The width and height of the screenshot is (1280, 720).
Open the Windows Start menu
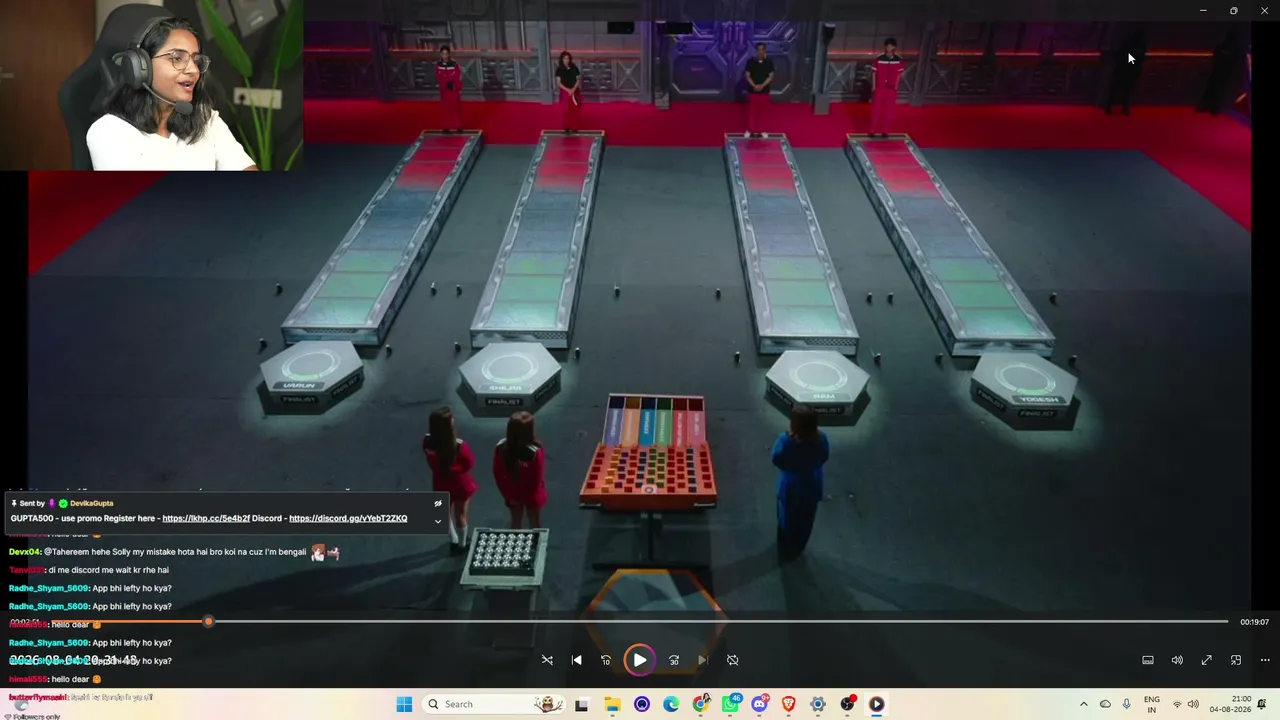(404, 704)
